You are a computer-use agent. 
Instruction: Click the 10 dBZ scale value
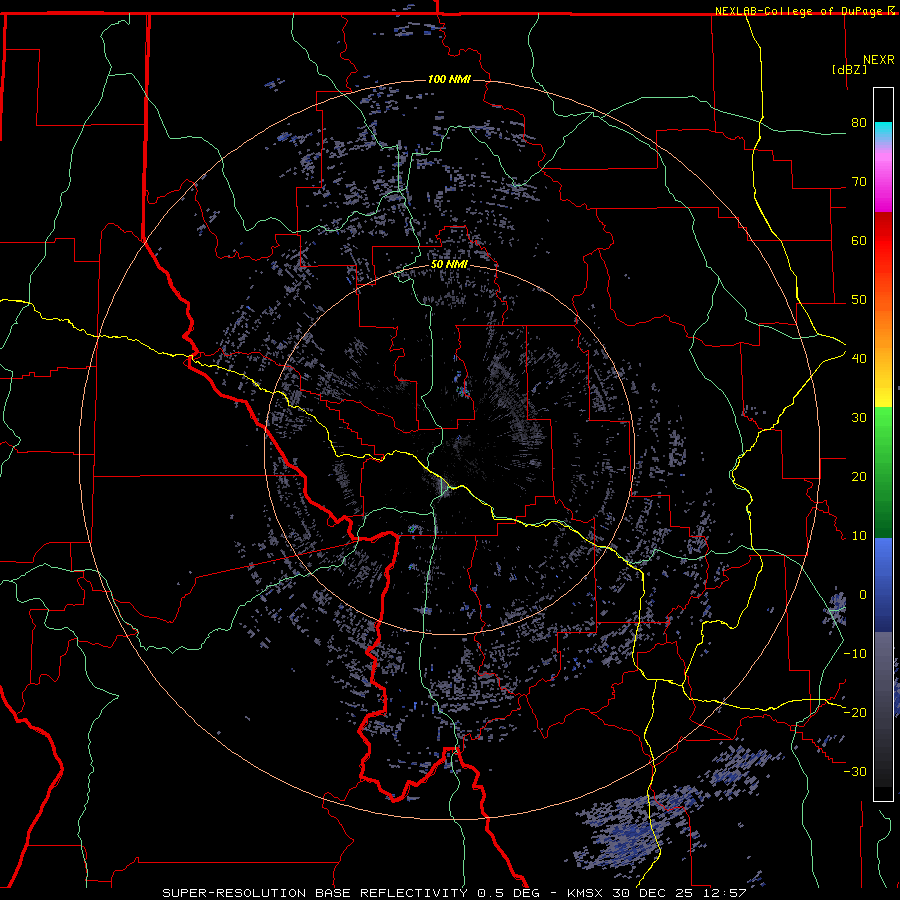tap(859, 536)
